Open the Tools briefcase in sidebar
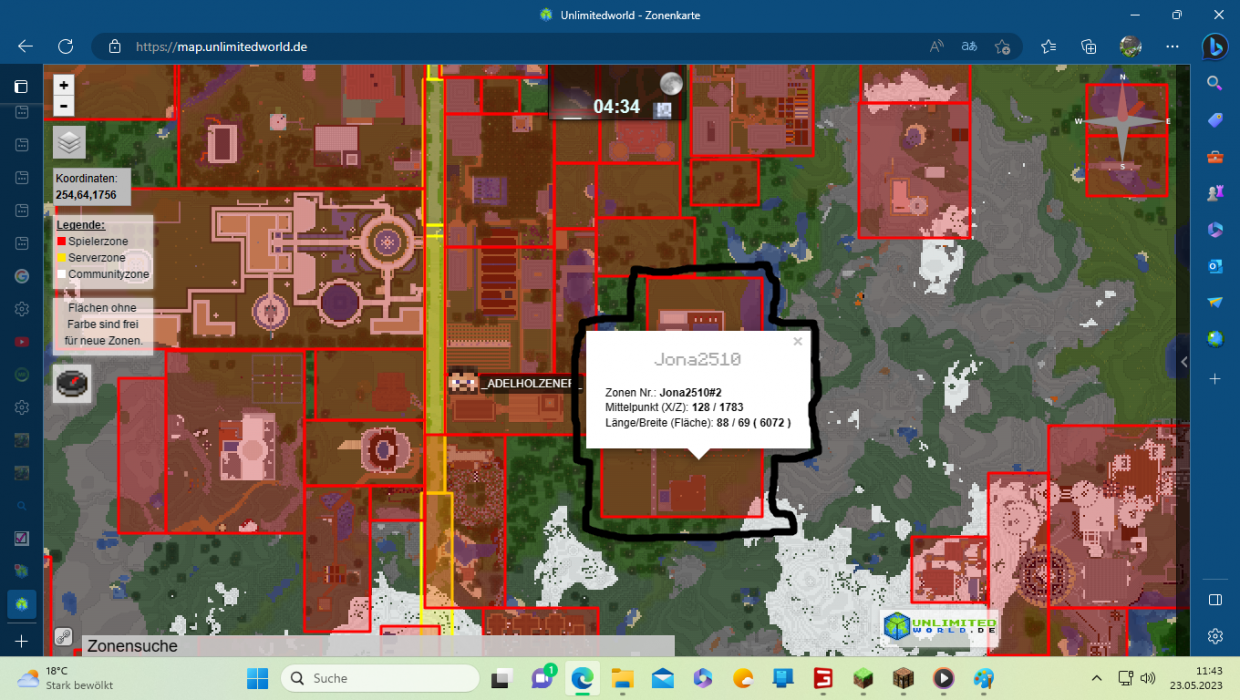This screenshot has height=700, width=1240. 1215,157
